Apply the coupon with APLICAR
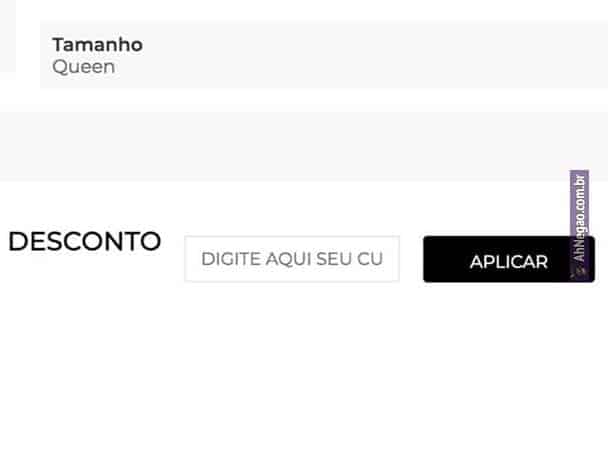The image size is (608, 450). coord(508,260)
